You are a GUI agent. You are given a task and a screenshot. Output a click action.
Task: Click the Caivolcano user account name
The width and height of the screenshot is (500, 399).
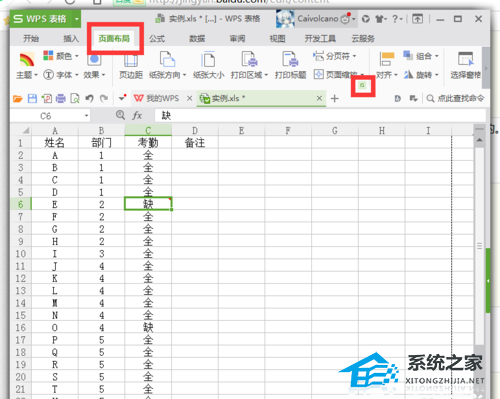(x=318, y=19)
